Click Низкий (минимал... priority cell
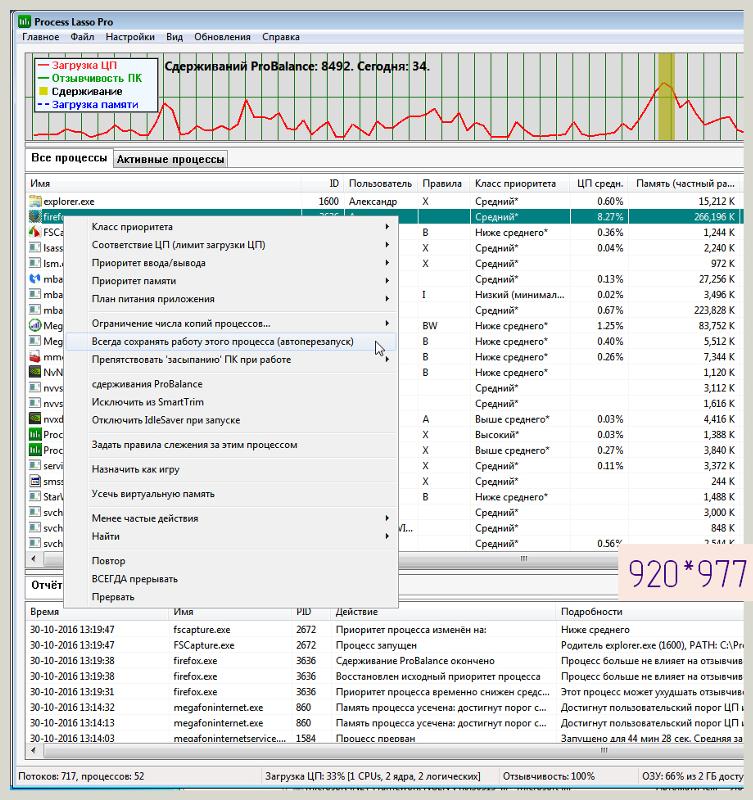 [x=519, y=294]
